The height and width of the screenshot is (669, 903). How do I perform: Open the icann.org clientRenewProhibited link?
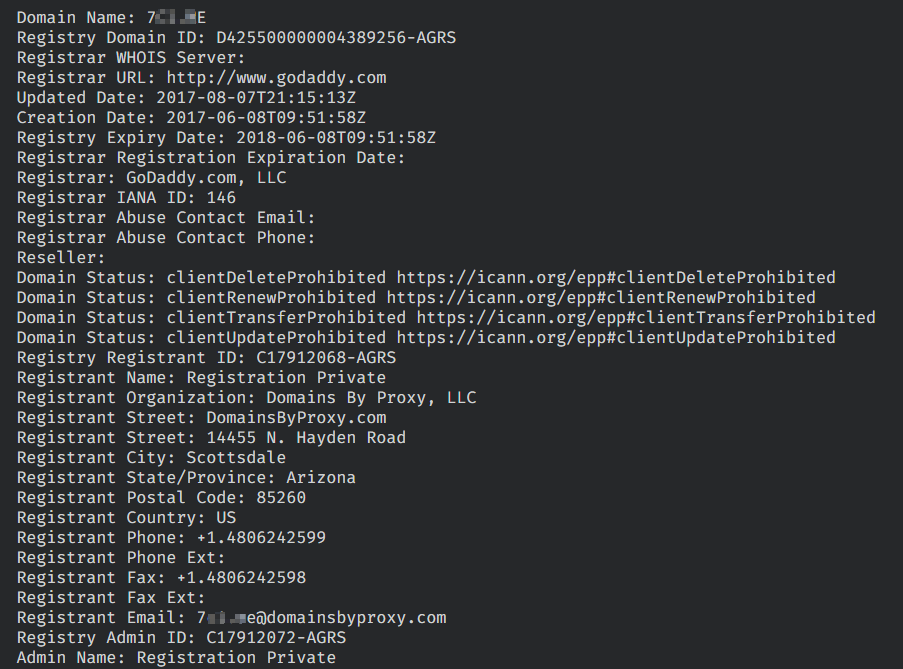click(601, 298)
